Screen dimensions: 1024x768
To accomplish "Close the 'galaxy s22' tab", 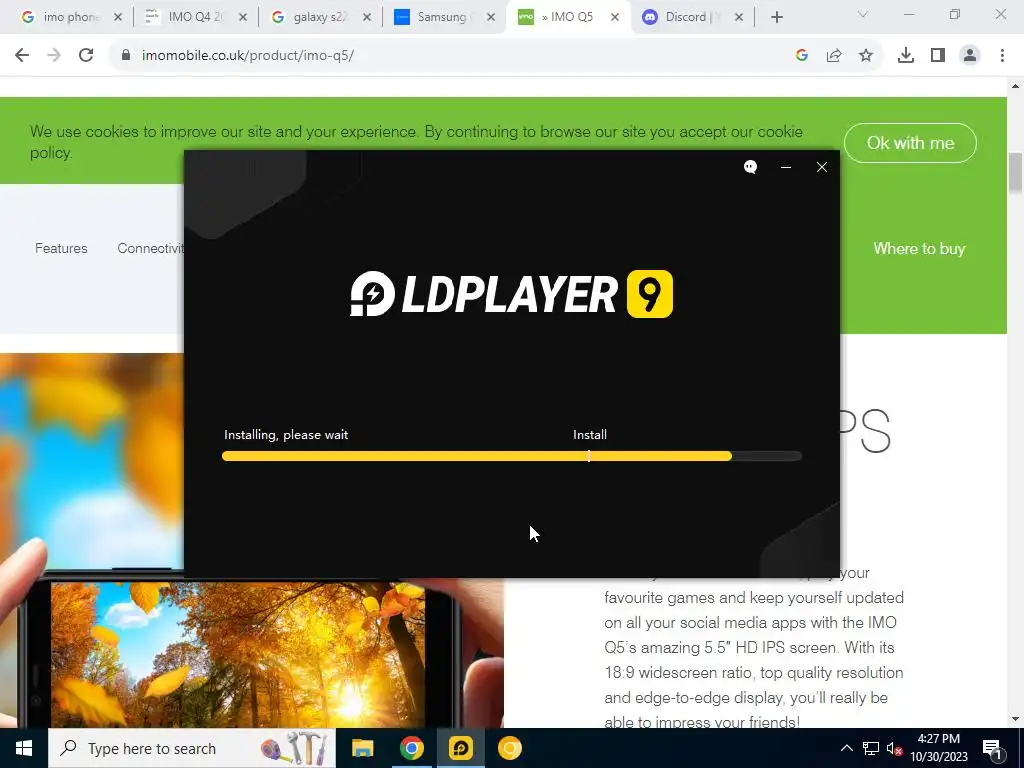I will (366, 17).
